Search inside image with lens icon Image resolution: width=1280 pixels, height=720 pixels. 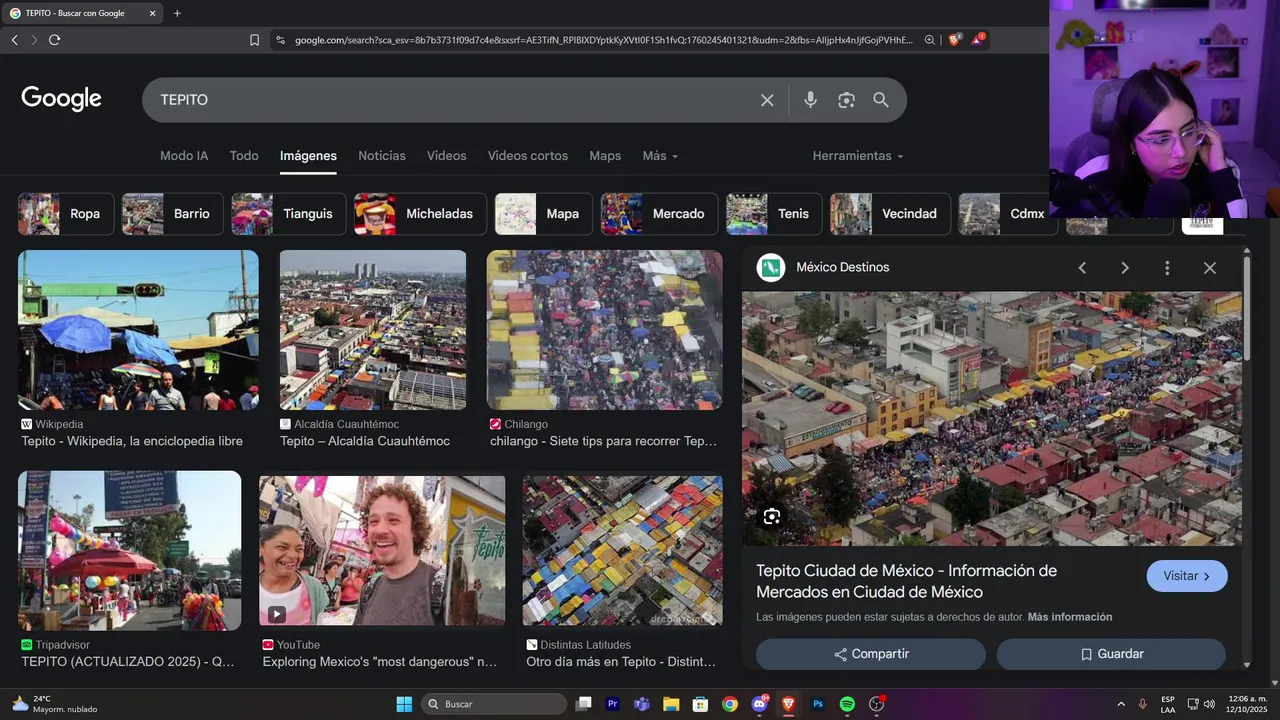pyautogui.click(x=772, y=517)
